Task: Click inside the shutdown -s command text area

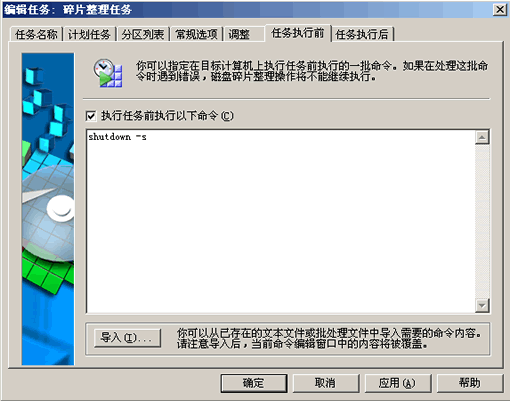Action: coord(281,221)
